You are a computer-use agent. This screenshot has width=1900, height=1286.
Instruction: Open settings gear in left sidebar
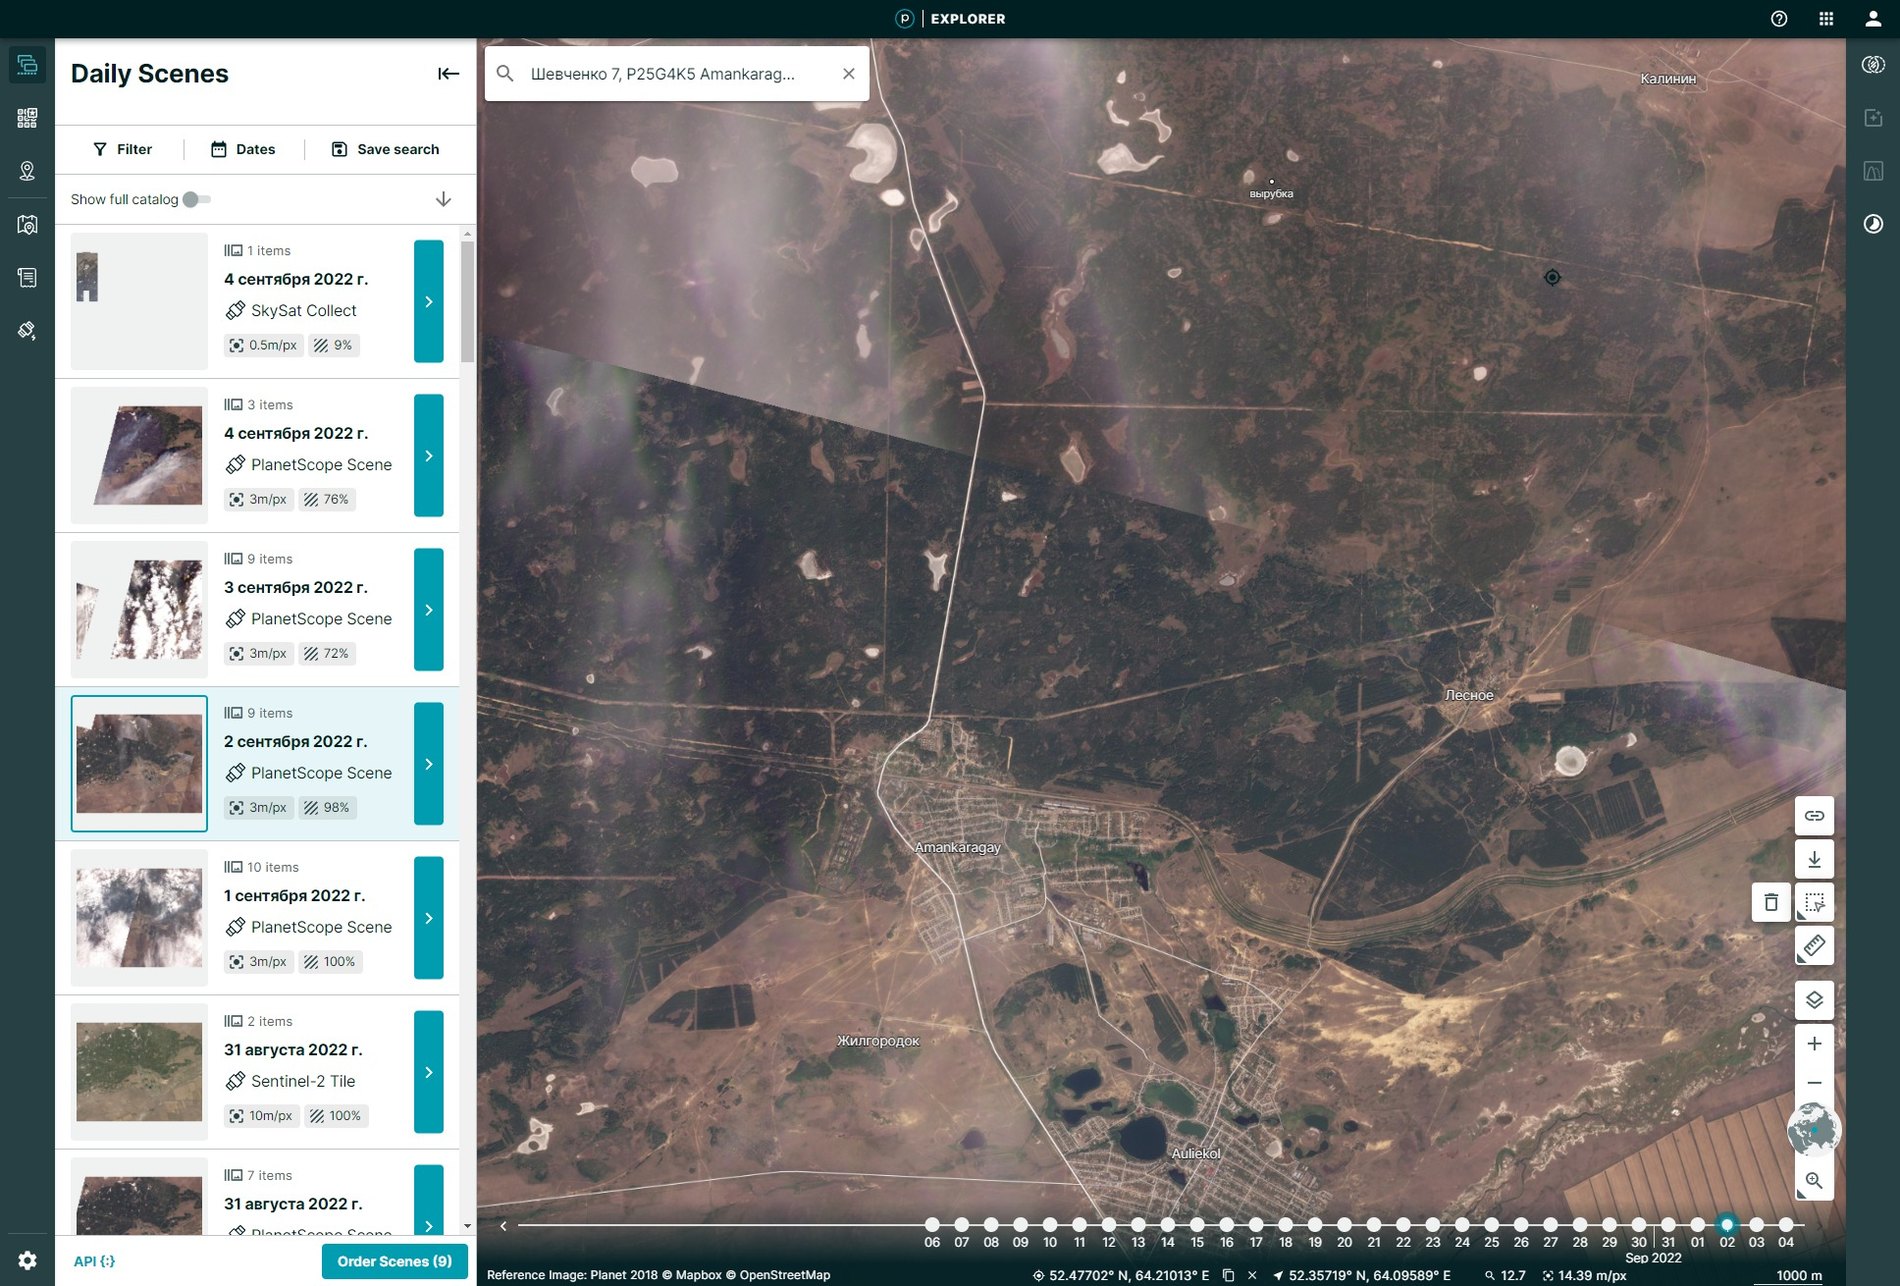point(27,1260)
